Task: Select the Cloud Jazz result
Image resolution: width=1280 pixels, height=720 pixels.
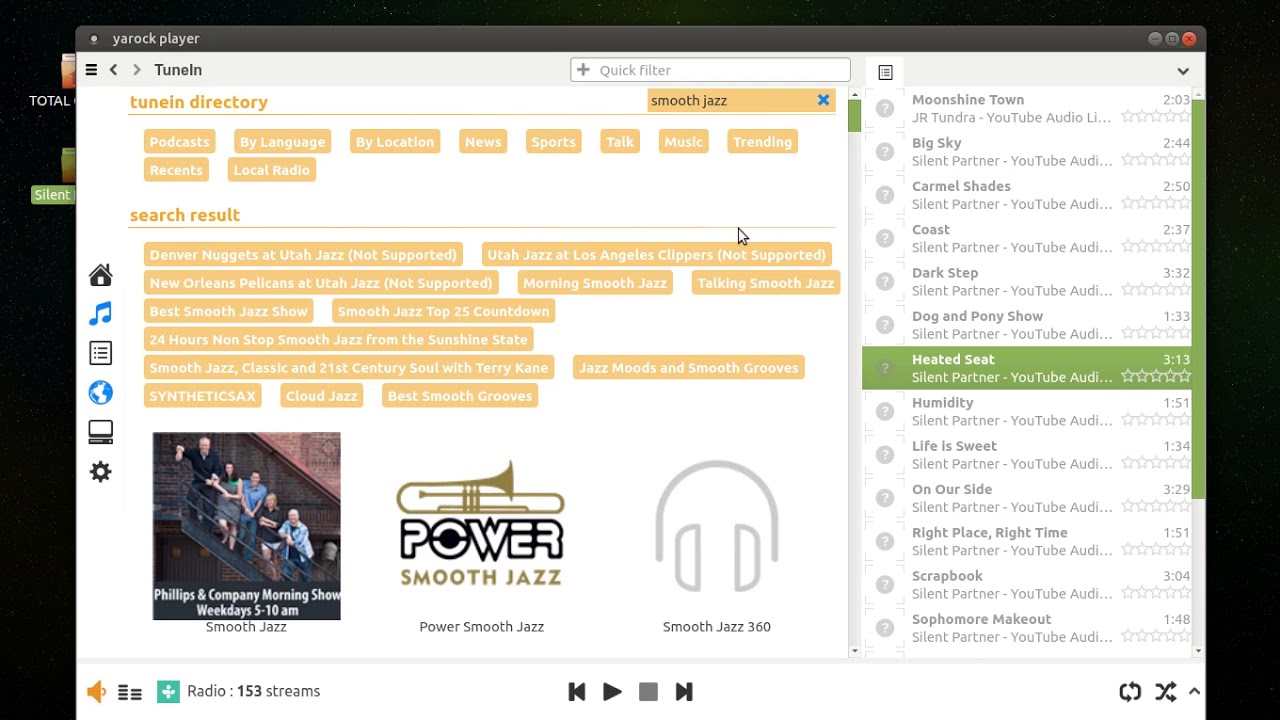Action: 321,396
